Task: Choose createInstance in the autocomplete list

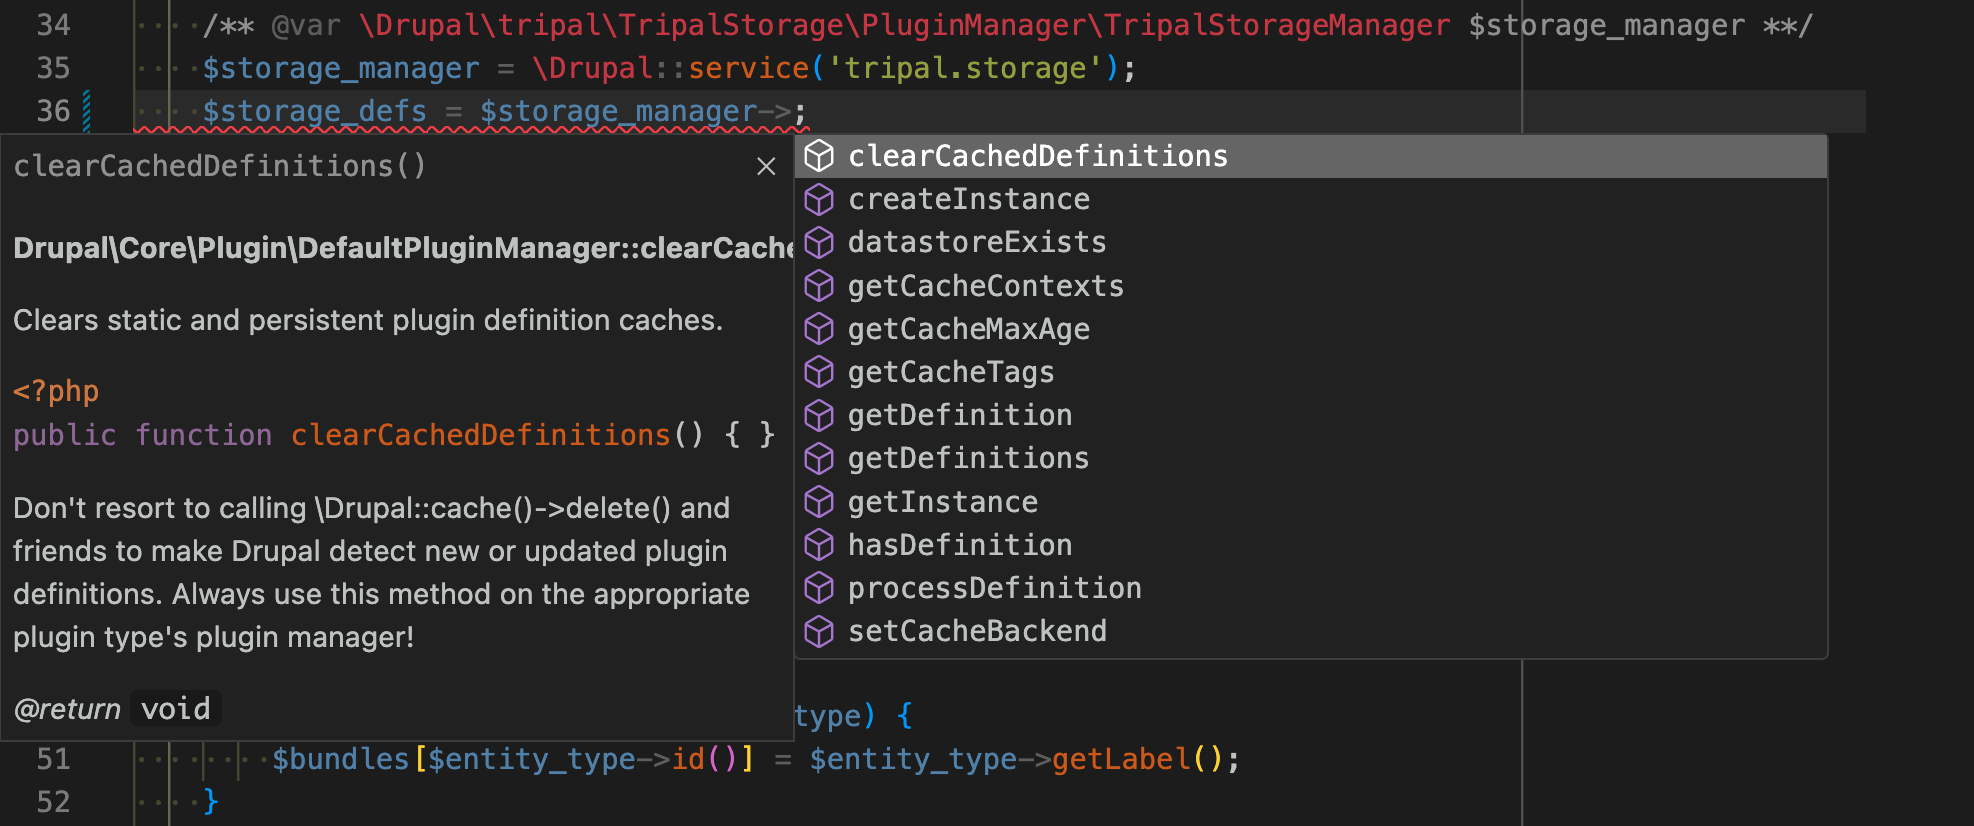Action: click(x=1311, y=200)
